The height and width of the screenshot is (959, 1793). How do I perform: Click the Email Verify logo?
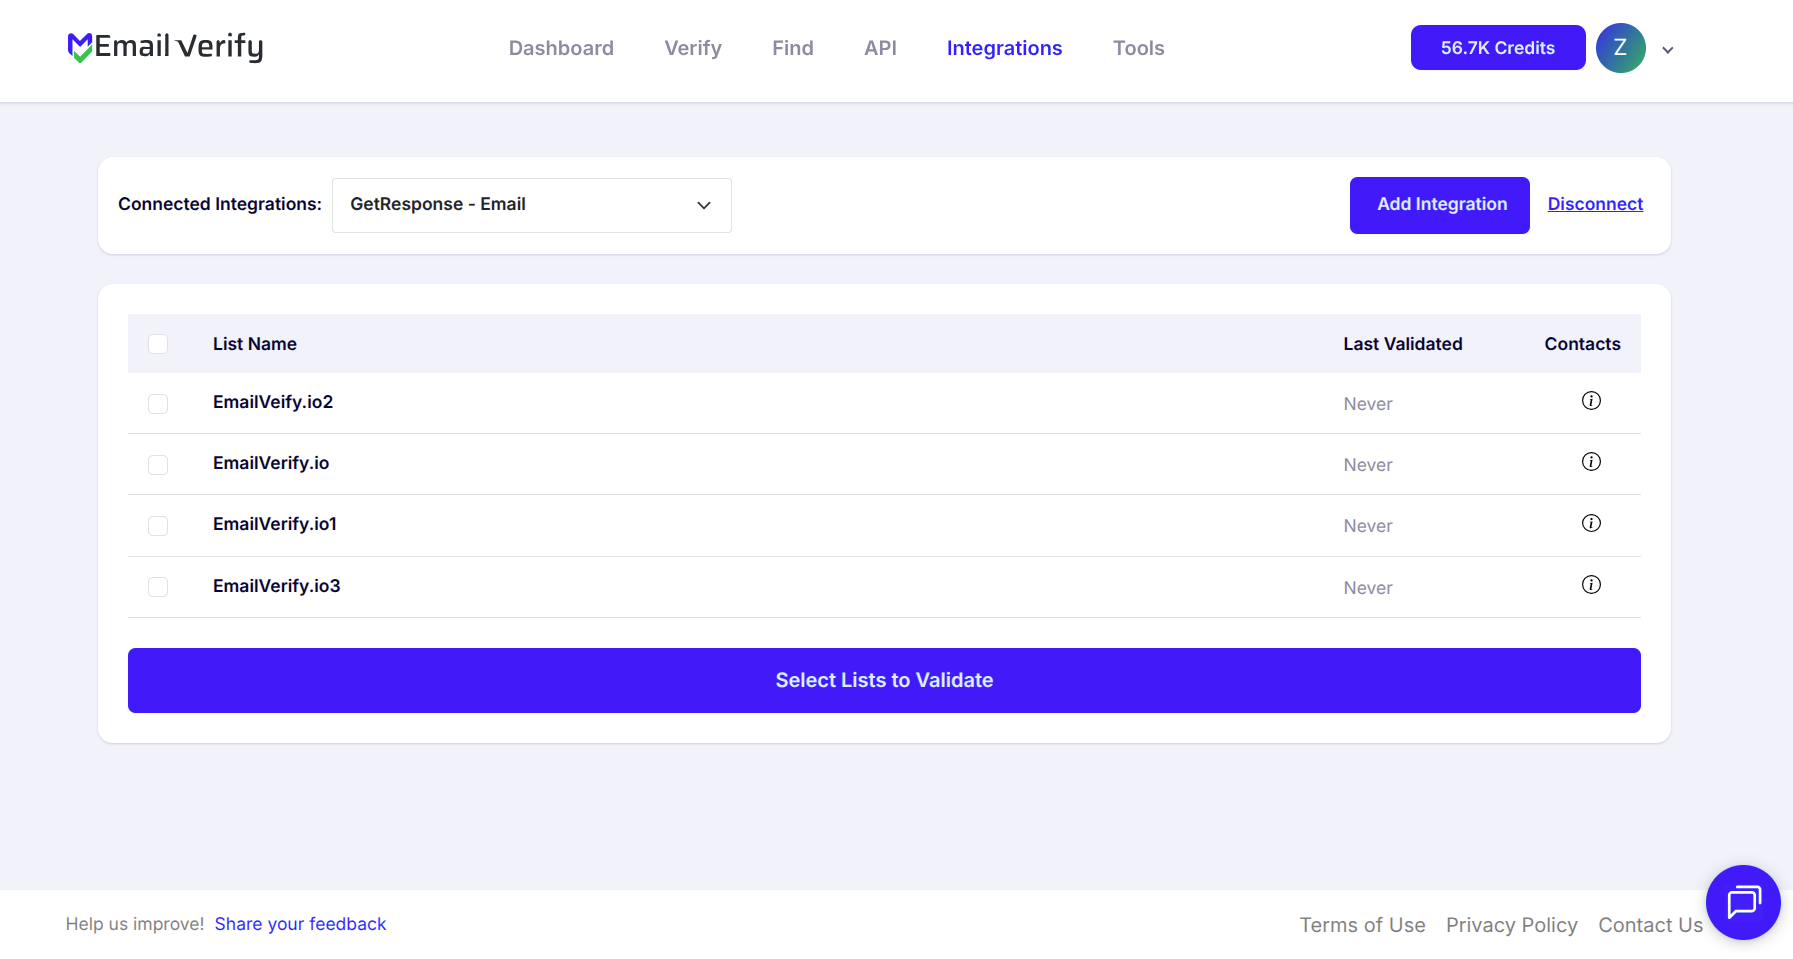click(x=165, y=47)
